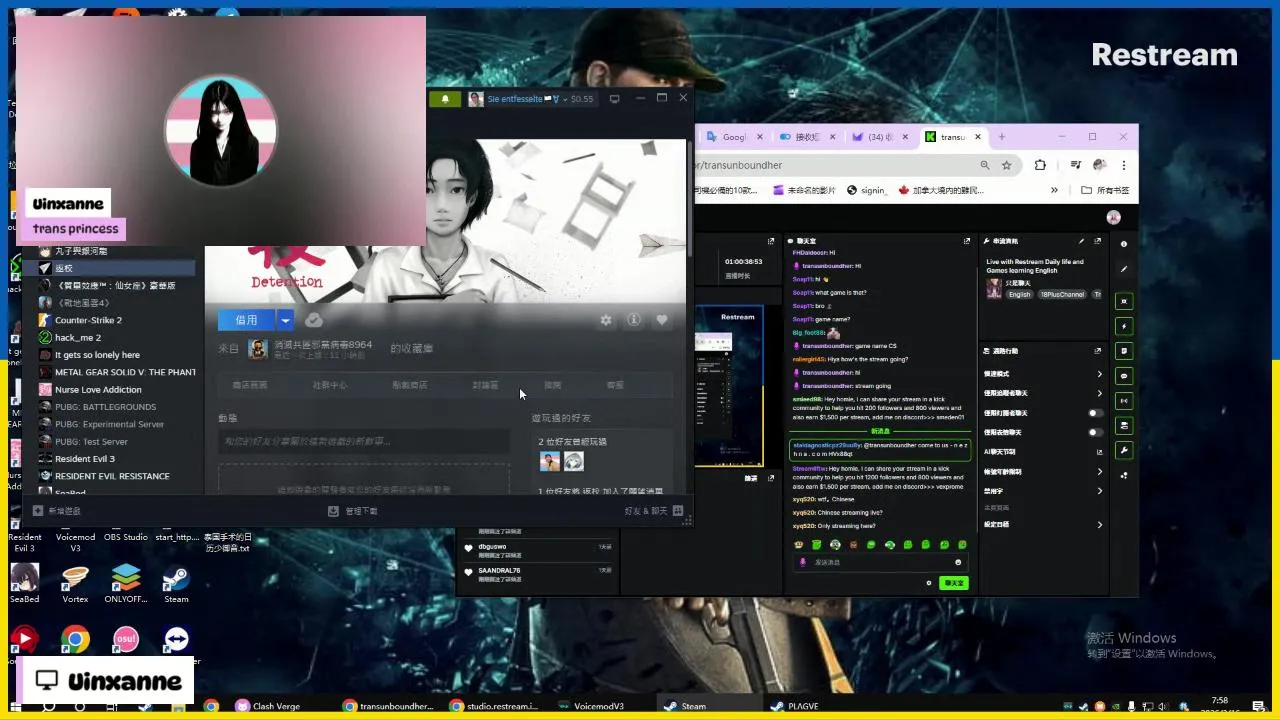Click the English tag in stream info

pyautogui.click(x=1019, y=295)
